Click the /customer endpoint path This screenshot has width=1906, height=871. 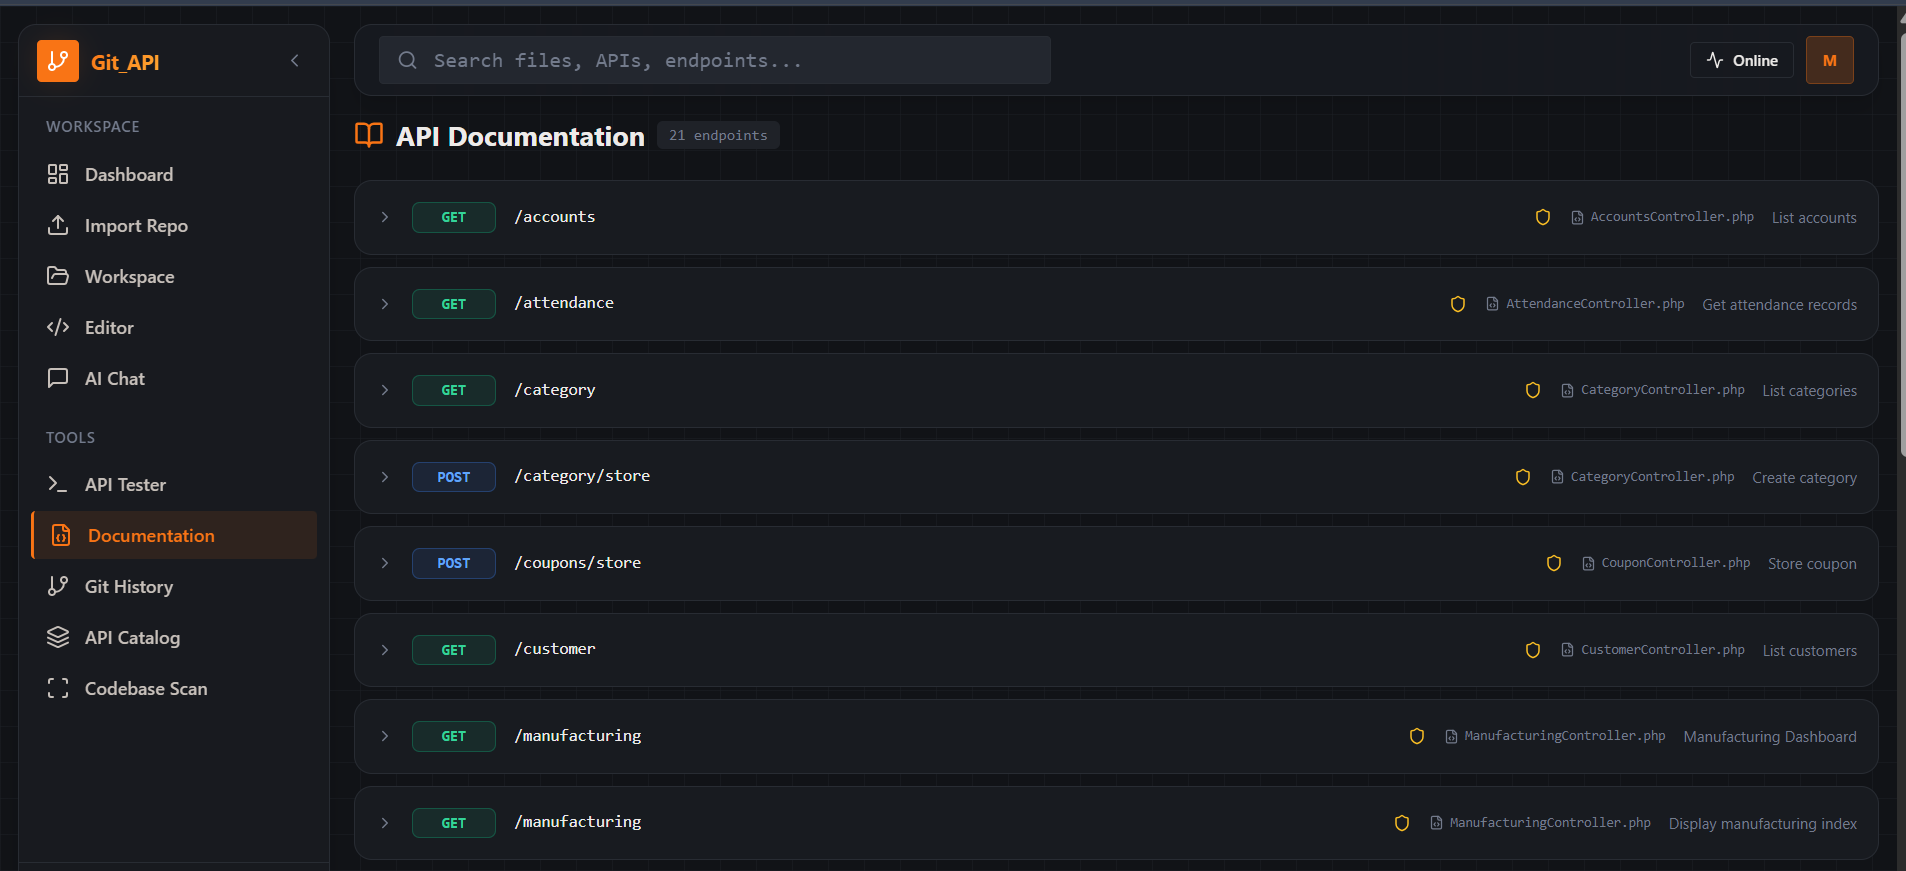pos(555,649)
